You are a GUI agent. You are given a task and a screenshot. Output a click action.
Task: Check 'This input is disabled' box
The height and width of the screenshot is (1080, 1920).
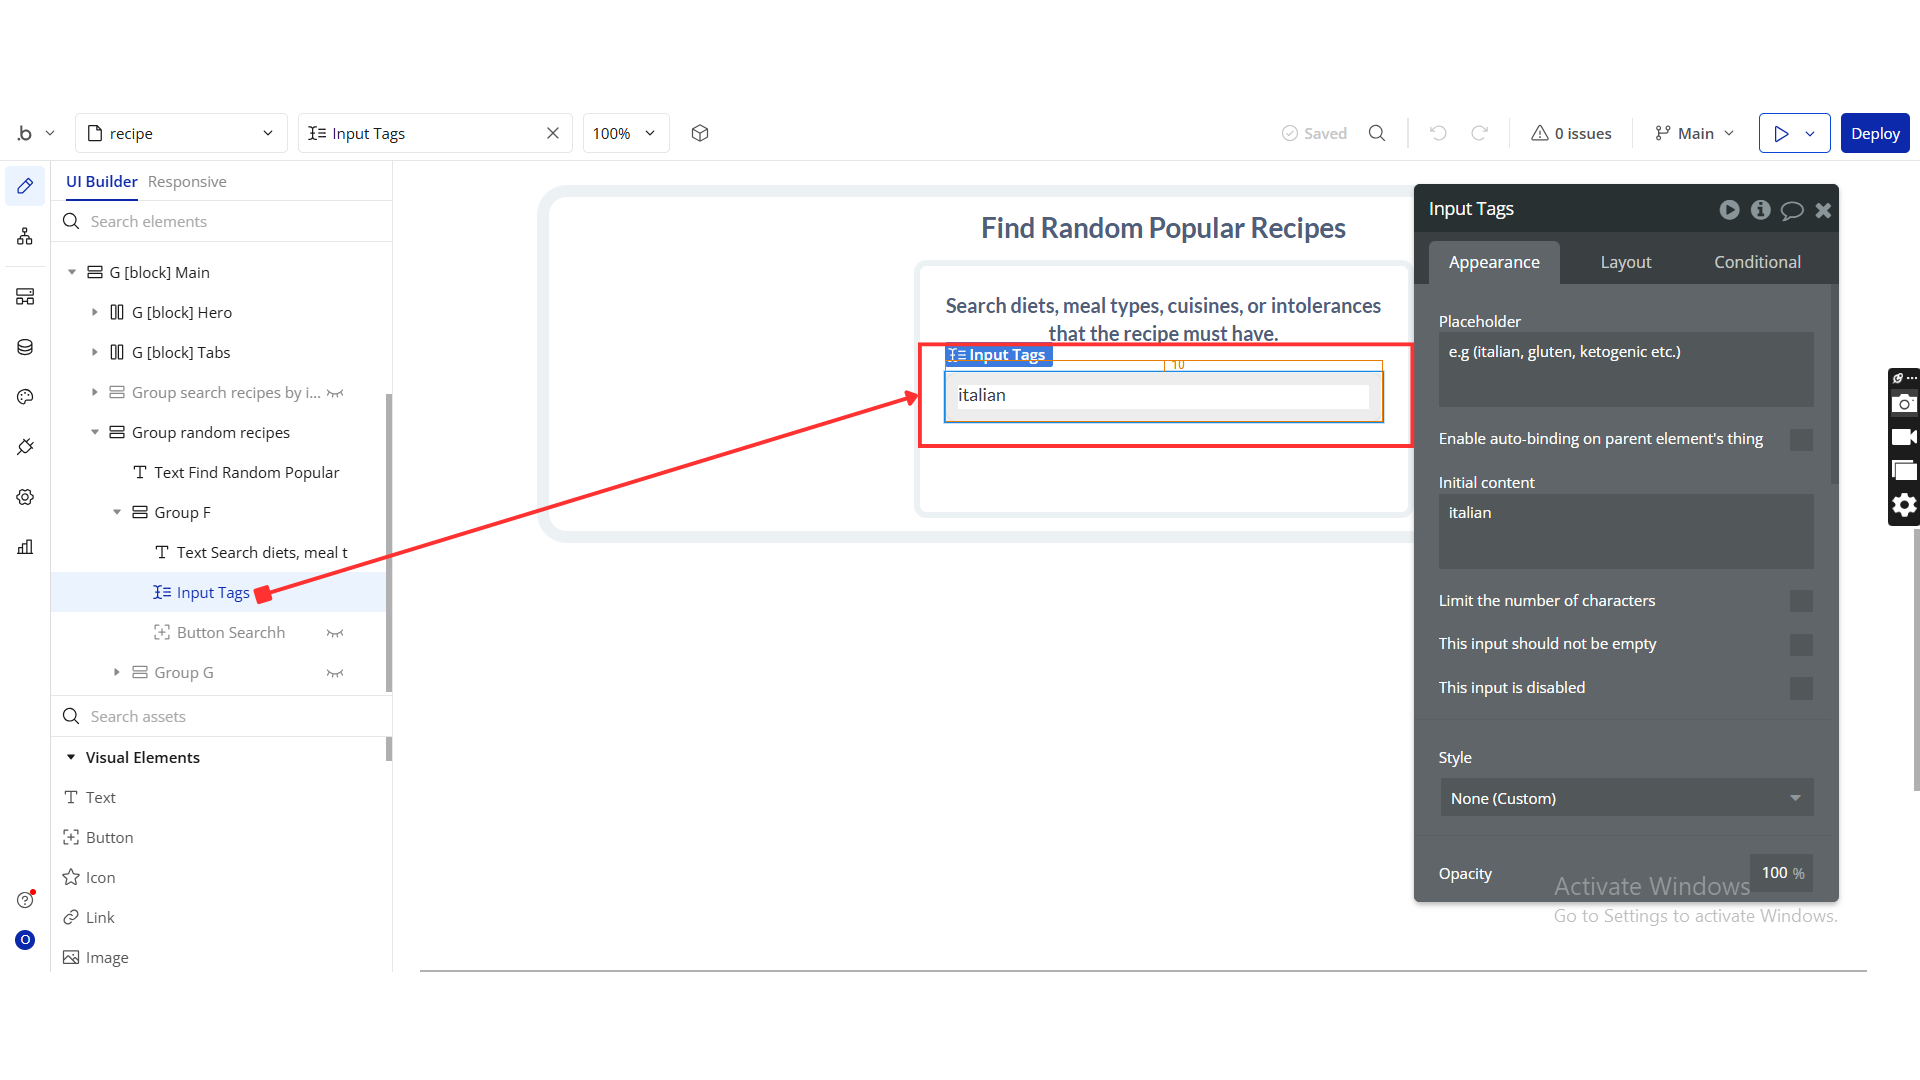tap(1801, 688)
